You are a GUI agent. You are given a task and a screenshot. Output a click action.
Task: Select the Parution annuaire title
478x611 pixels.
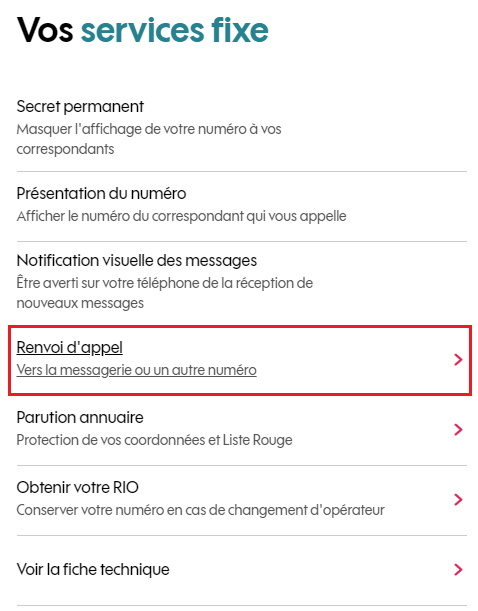80,417
